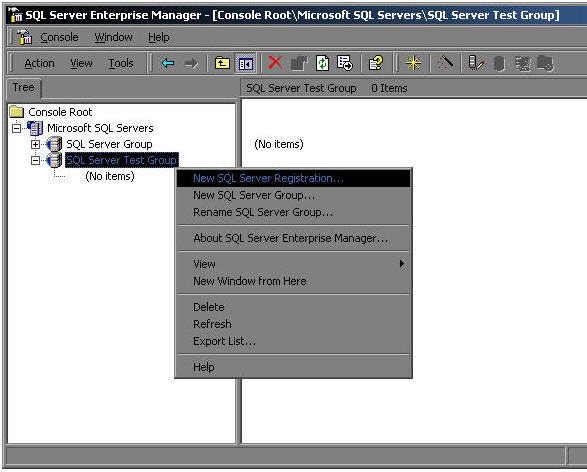Choose Help at bottom of context menu
This screenshot has height=472, width=587.
294,367
